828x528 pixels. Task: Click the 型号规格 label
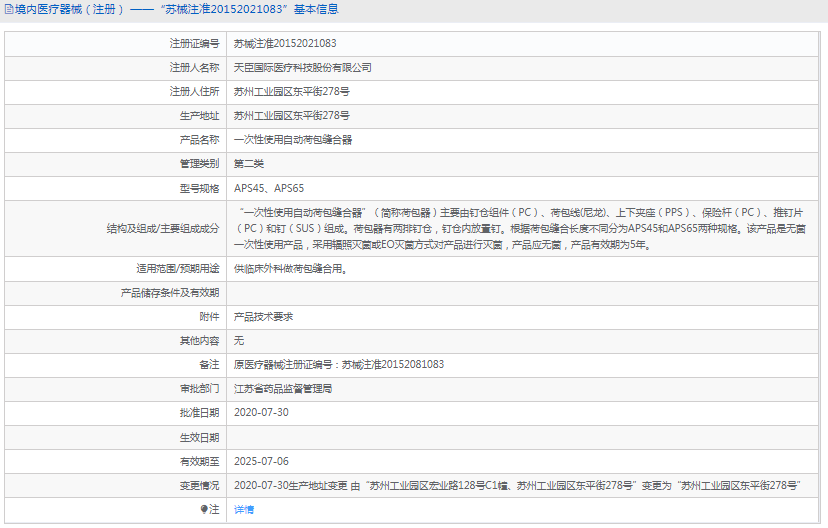[x=199, y=188]
